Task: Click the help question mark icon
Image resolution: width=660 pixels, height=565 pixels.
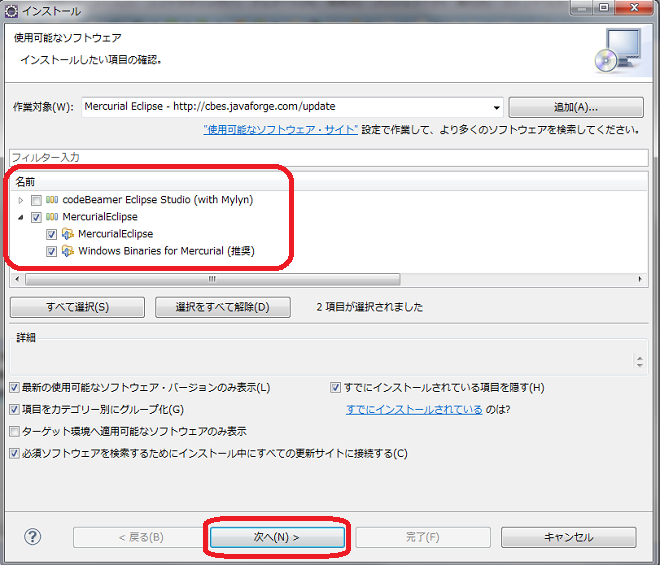Action: tap(32, 537)
